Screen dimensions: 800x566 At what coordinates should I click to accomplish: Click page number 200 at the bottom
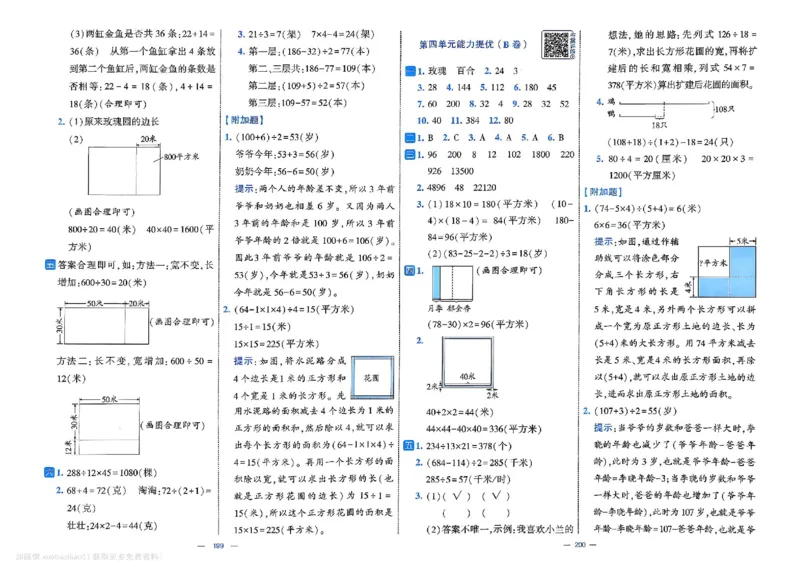(580, 545)
